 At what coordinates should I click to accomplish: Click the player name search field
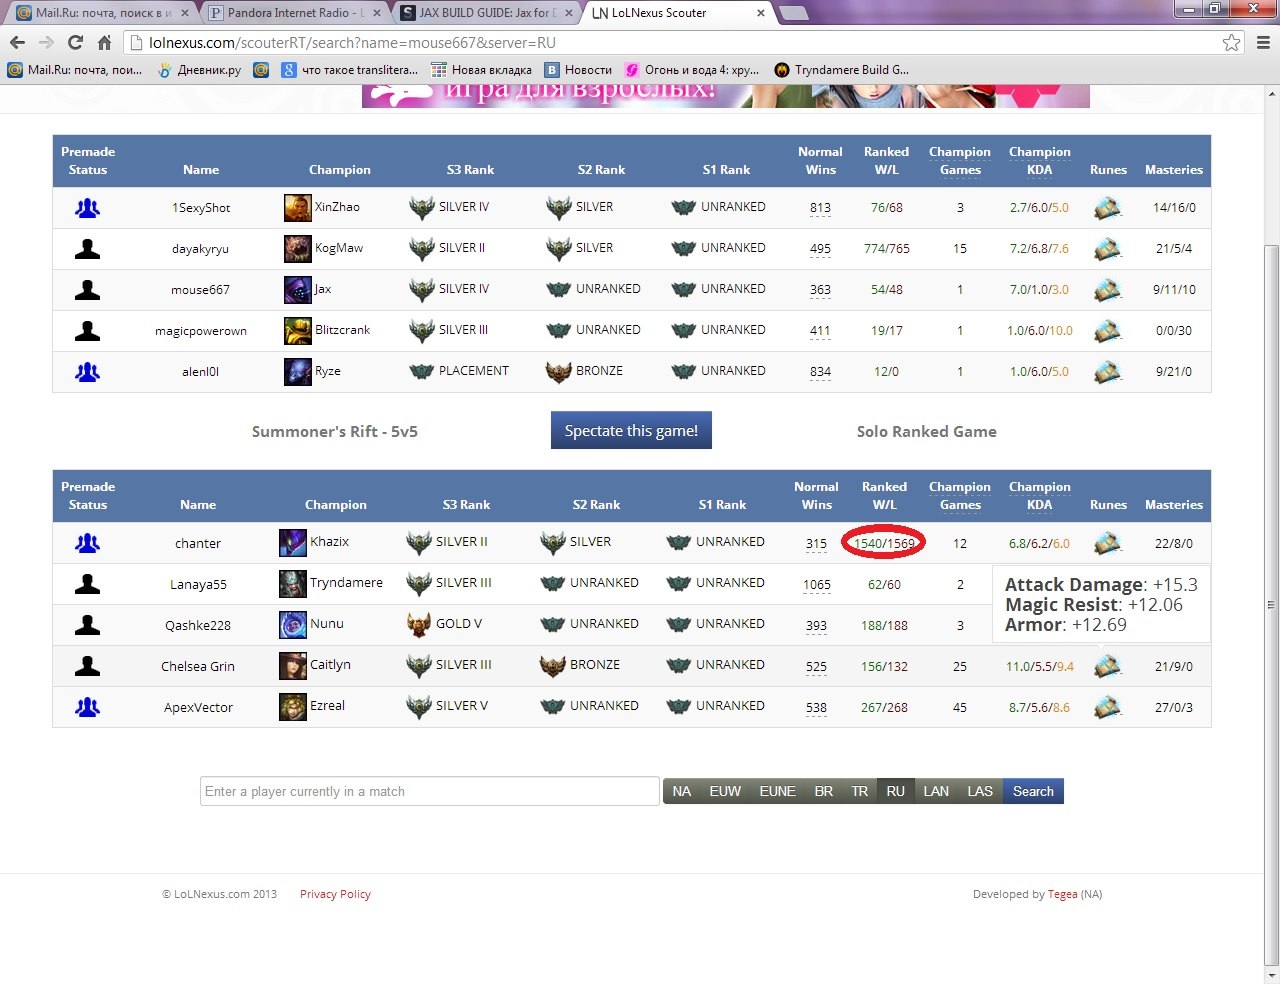pyautogui.click(x=429, y=791)
